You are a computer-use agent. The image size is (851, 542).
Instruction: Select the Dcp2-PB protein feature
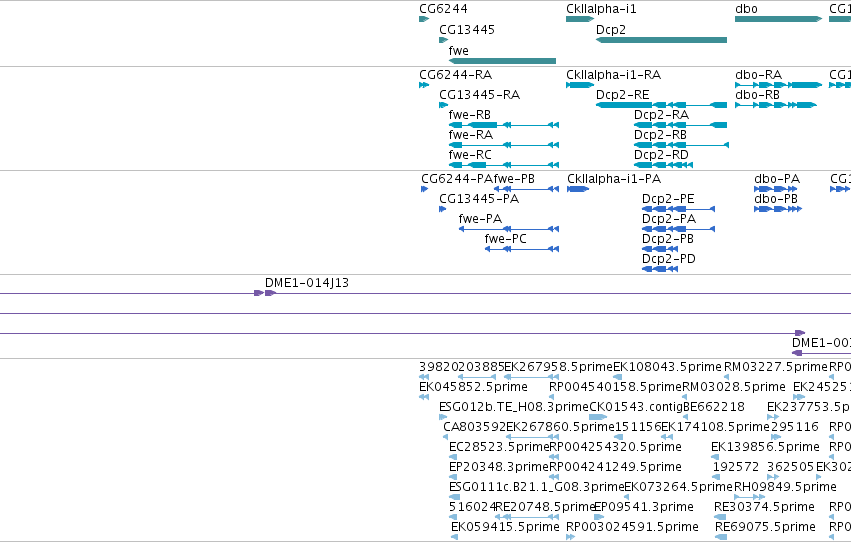(x=660, y=250)
